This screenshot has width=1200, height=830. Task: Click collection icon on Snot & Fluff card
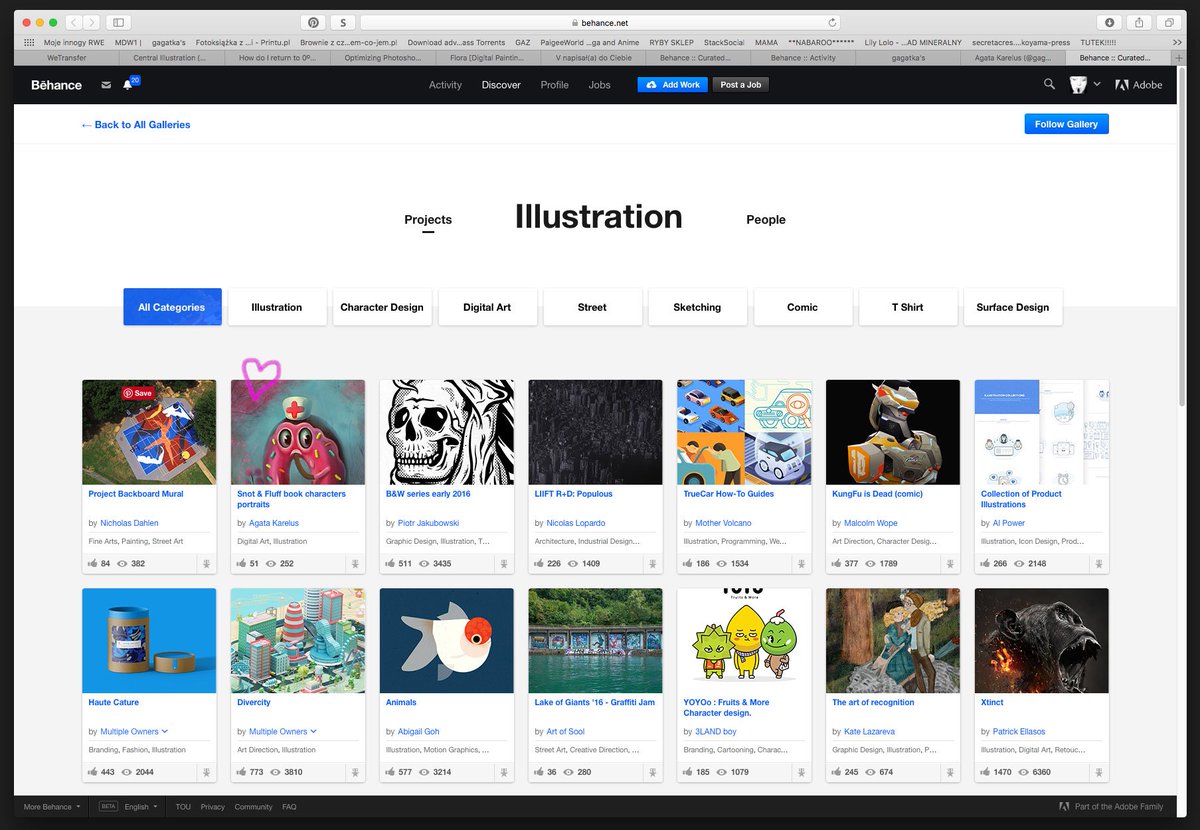click(x=355, y=564)
